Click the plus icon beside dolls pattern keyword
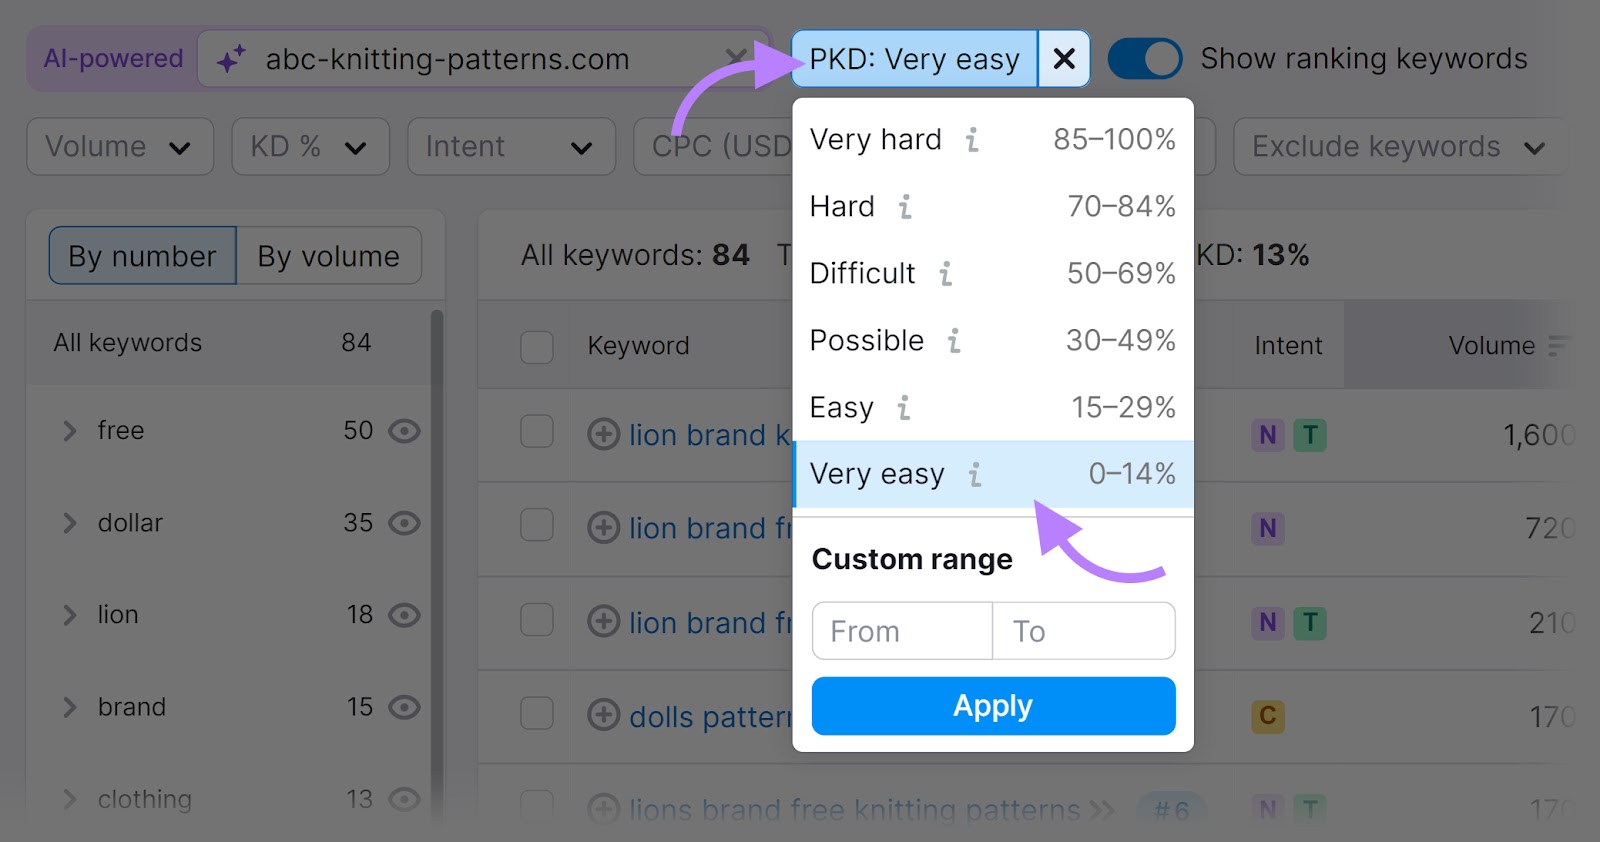1600x842 pixels. [604, 716]
